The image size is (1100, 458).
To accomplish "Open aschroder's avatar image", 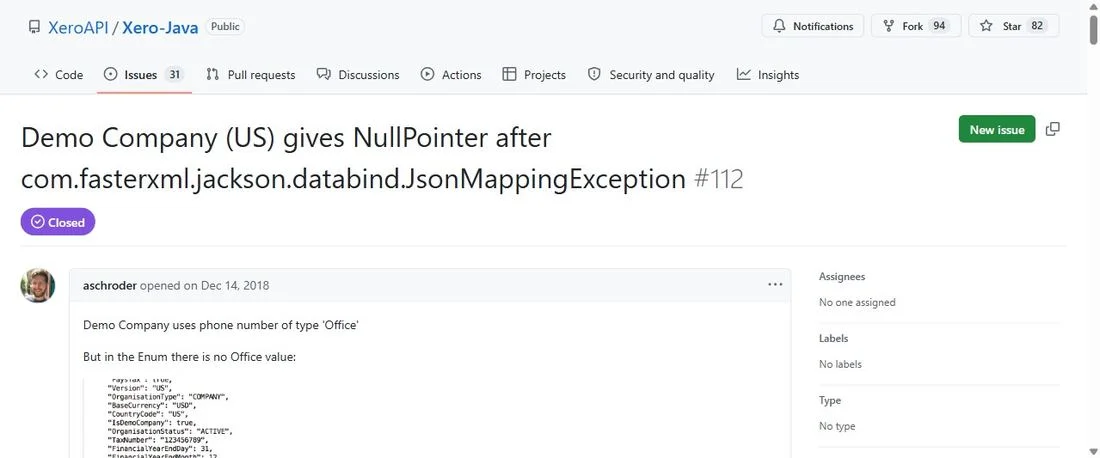I will point(38,285).
